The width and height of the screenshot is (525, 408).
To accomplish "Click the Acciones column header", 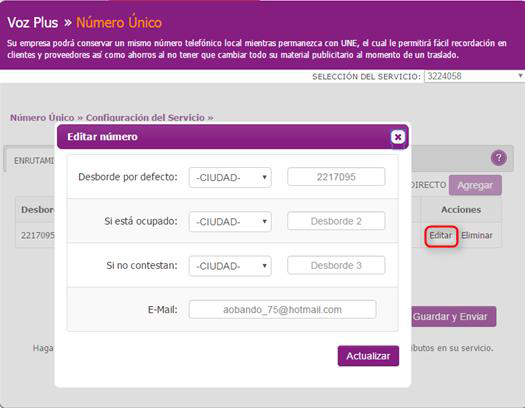I will [461, 210].
